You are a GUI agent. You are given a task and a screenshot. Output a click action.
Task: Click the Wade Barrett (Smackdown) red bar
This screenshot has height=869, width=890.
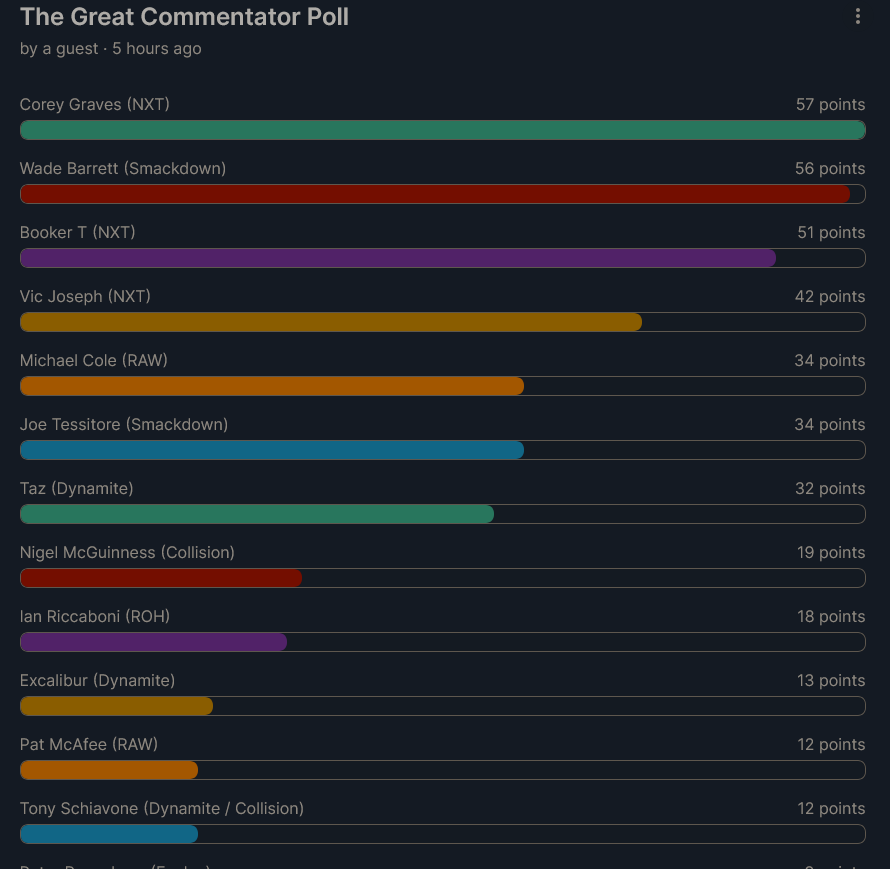(x=435, y=194)
